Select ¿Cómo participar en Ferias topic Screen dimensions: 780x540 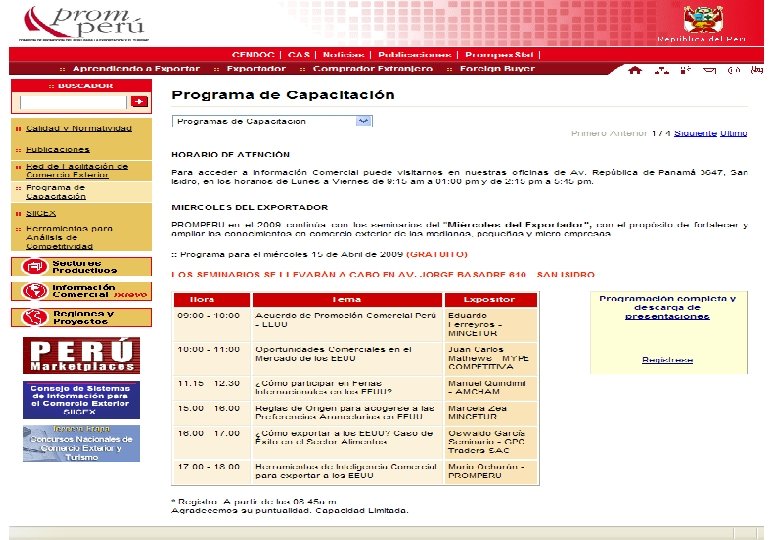coord(347,388)
